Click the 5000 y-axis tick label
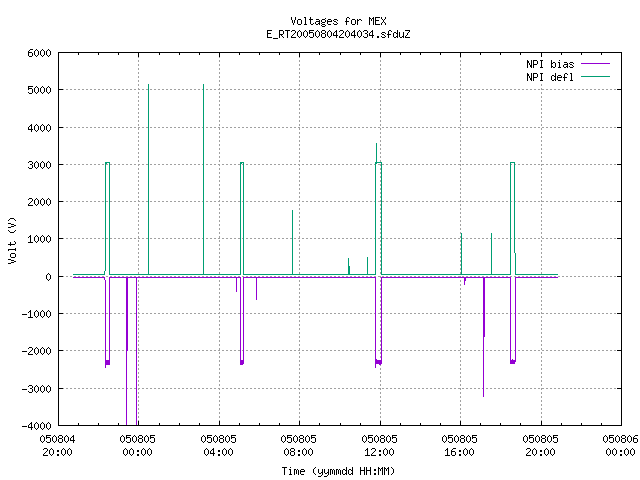 point(40,91)
